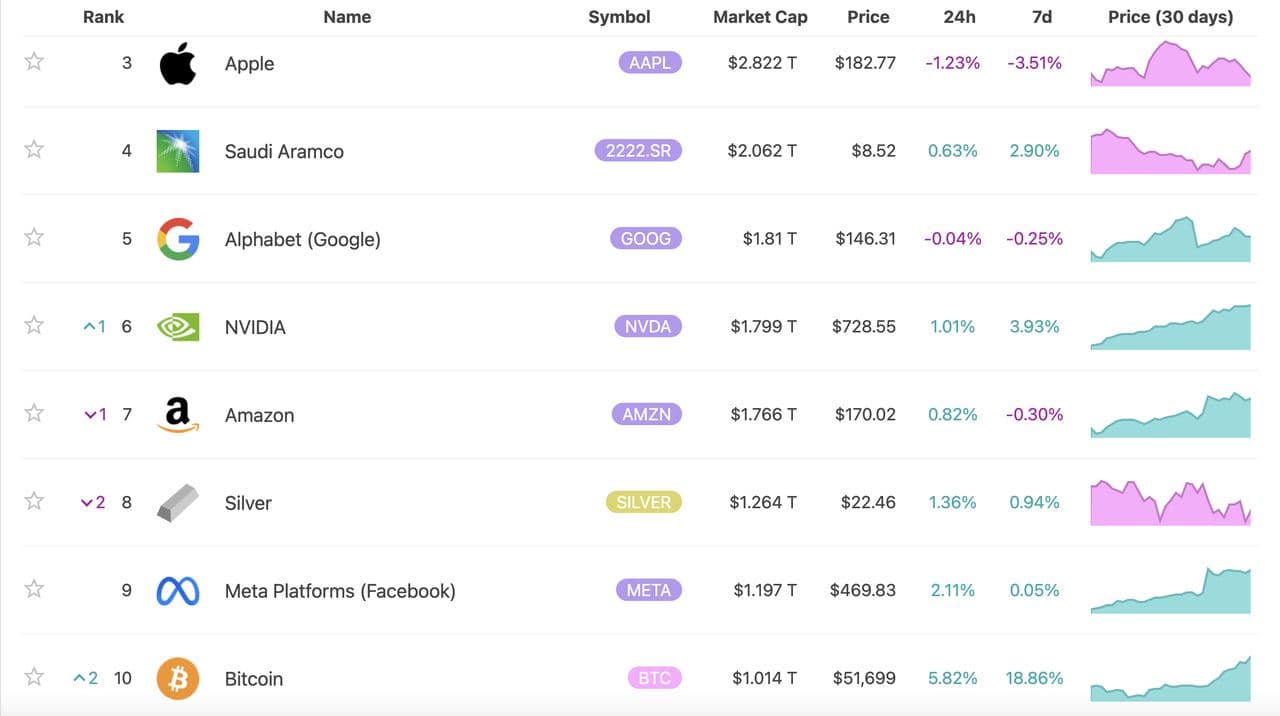Toggle the favorite star for NVIDIA

[34, 325]
